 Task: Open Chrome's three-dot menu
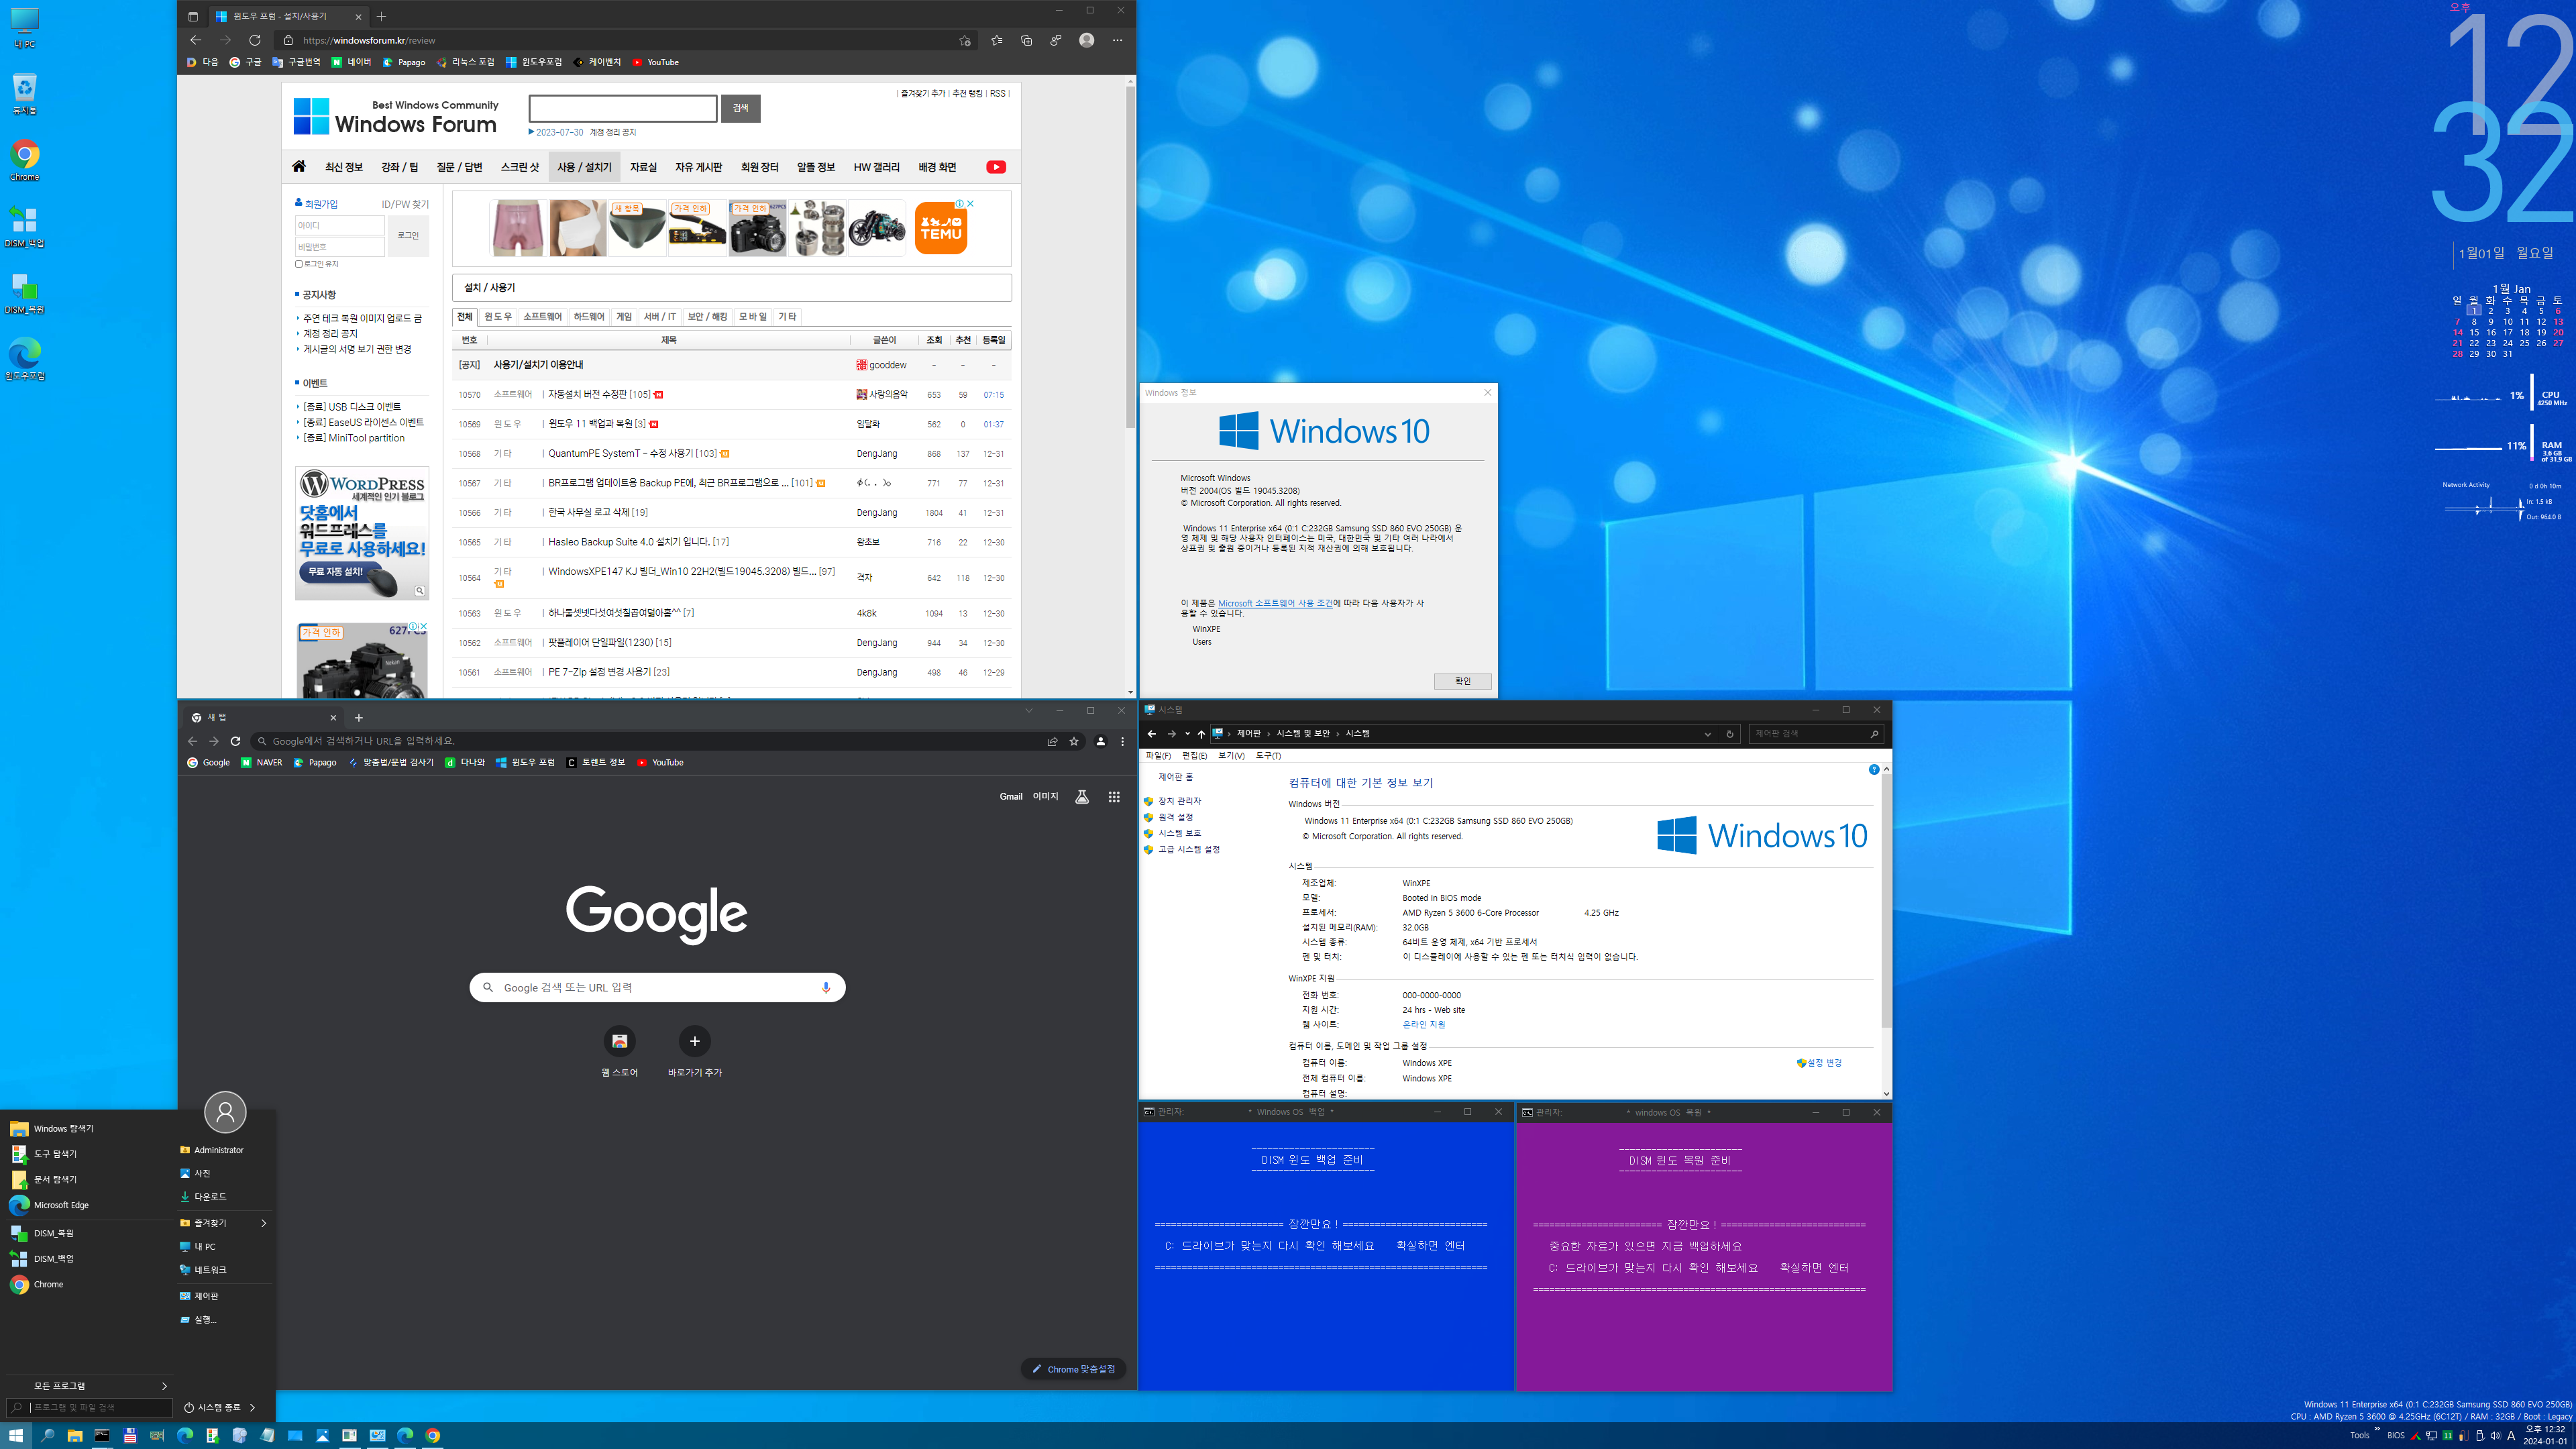[1123, 741]
